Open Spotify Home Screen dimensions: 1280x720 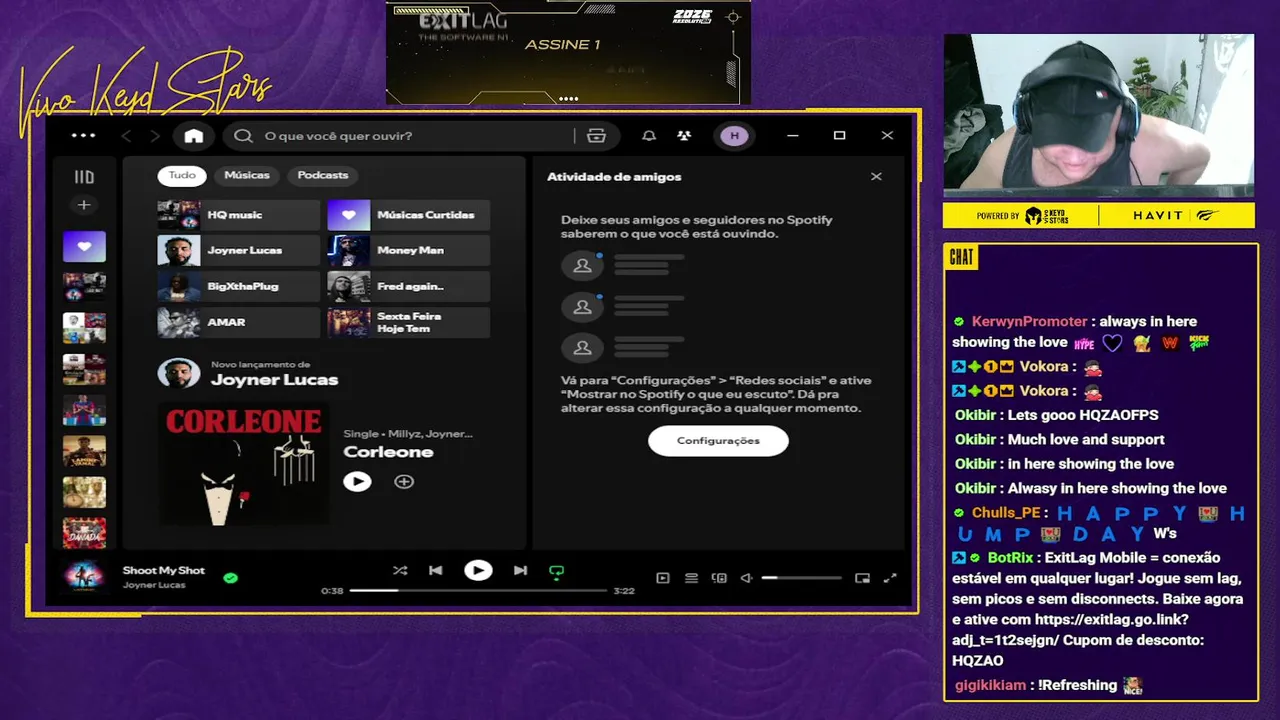(x=194, y=136)
